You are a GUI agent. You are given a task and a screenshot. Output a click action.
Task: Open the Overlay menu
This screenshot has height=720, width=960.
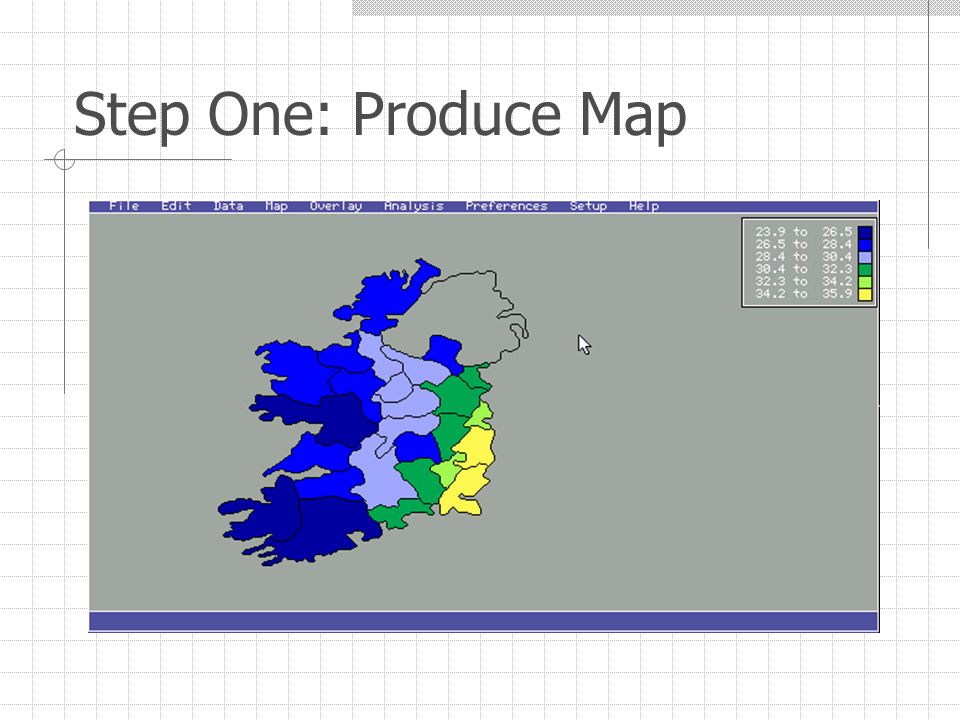coord(336,206)
